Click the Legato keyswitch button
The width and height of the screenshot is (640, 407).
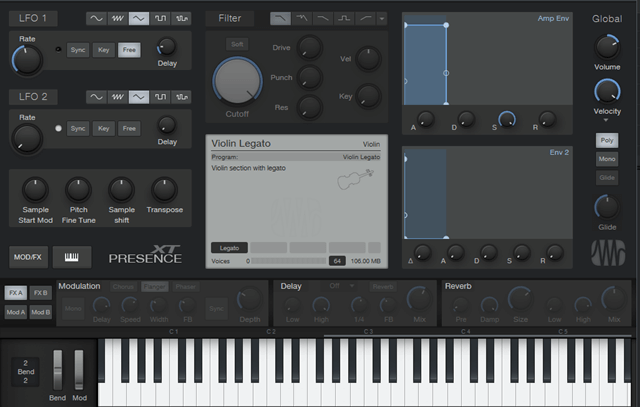click(229, 248)
